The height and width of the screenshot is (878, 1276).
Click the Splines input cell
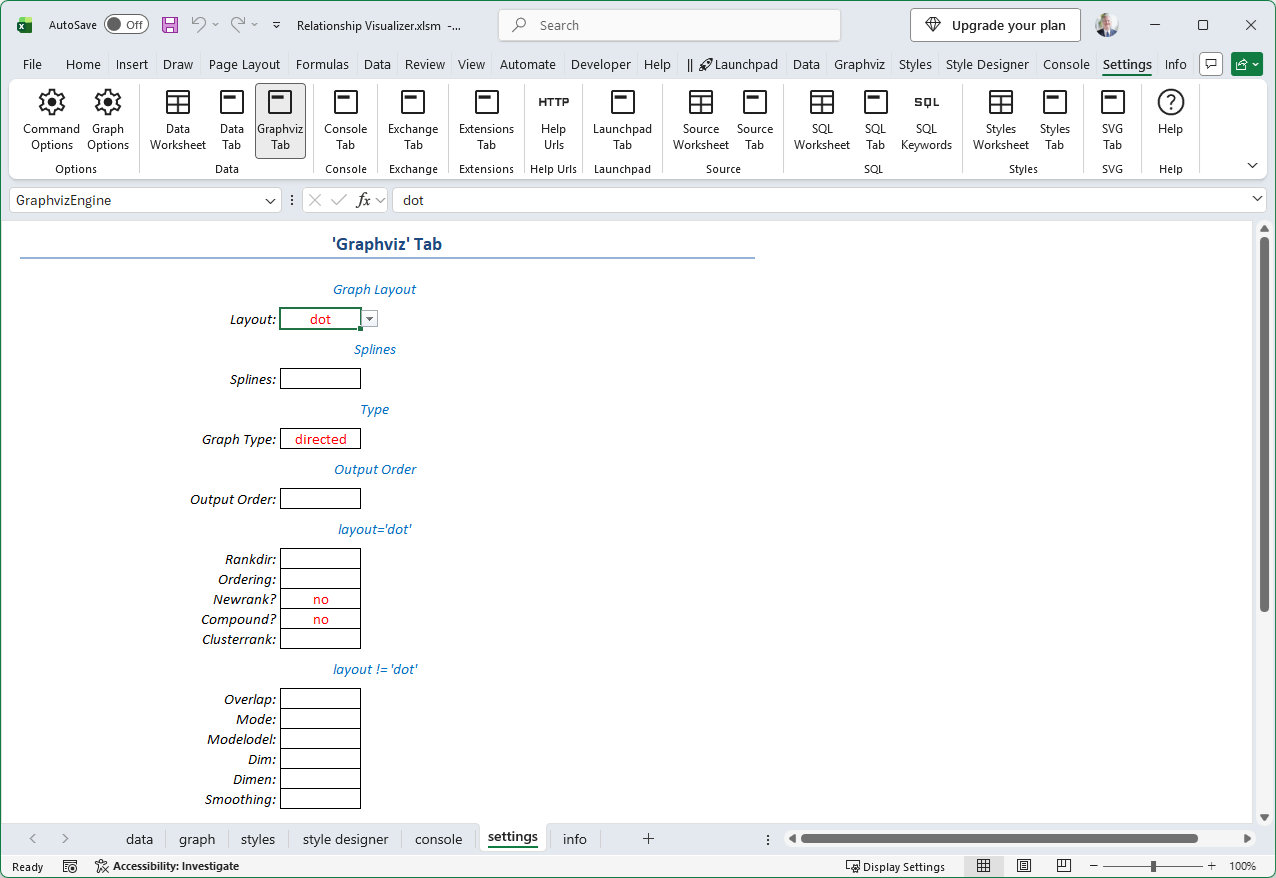[x=320, y=379]
